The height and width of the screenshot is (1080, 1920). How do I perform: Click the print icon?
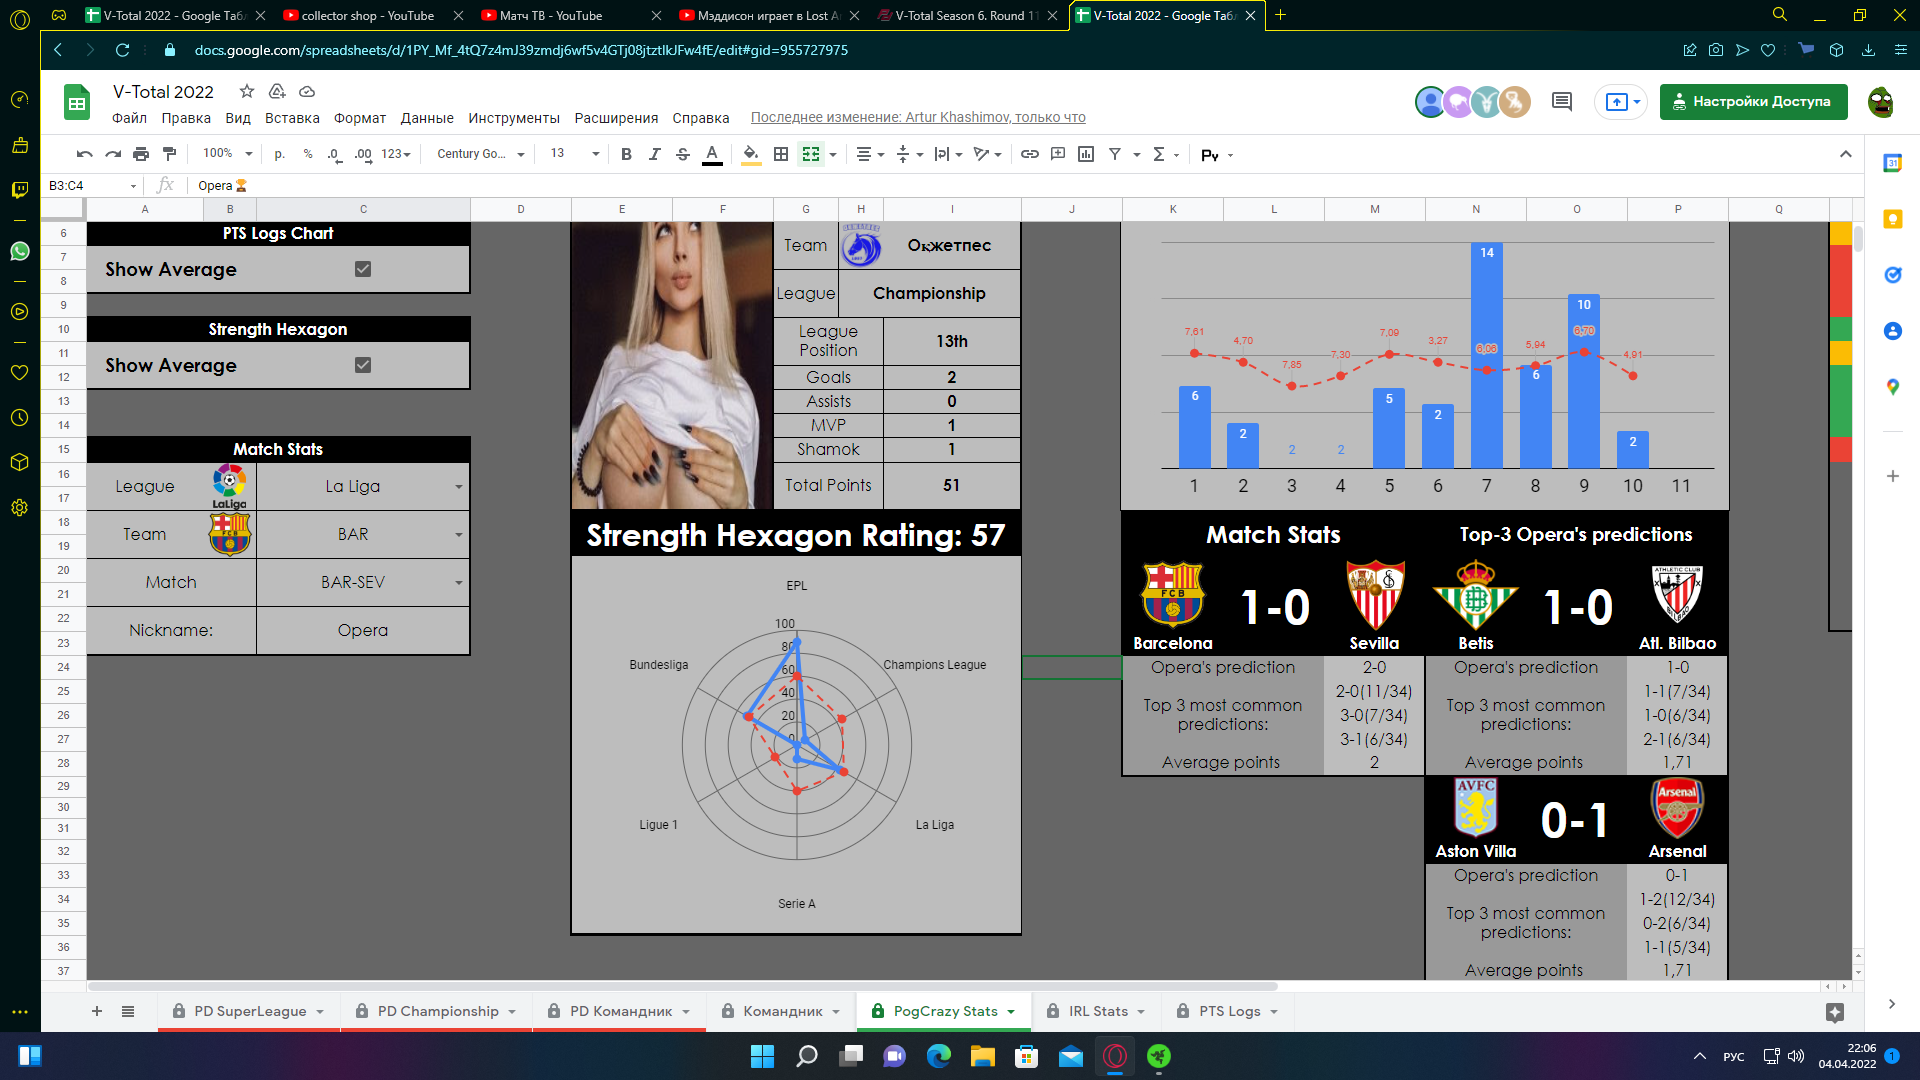click(141, 154)
